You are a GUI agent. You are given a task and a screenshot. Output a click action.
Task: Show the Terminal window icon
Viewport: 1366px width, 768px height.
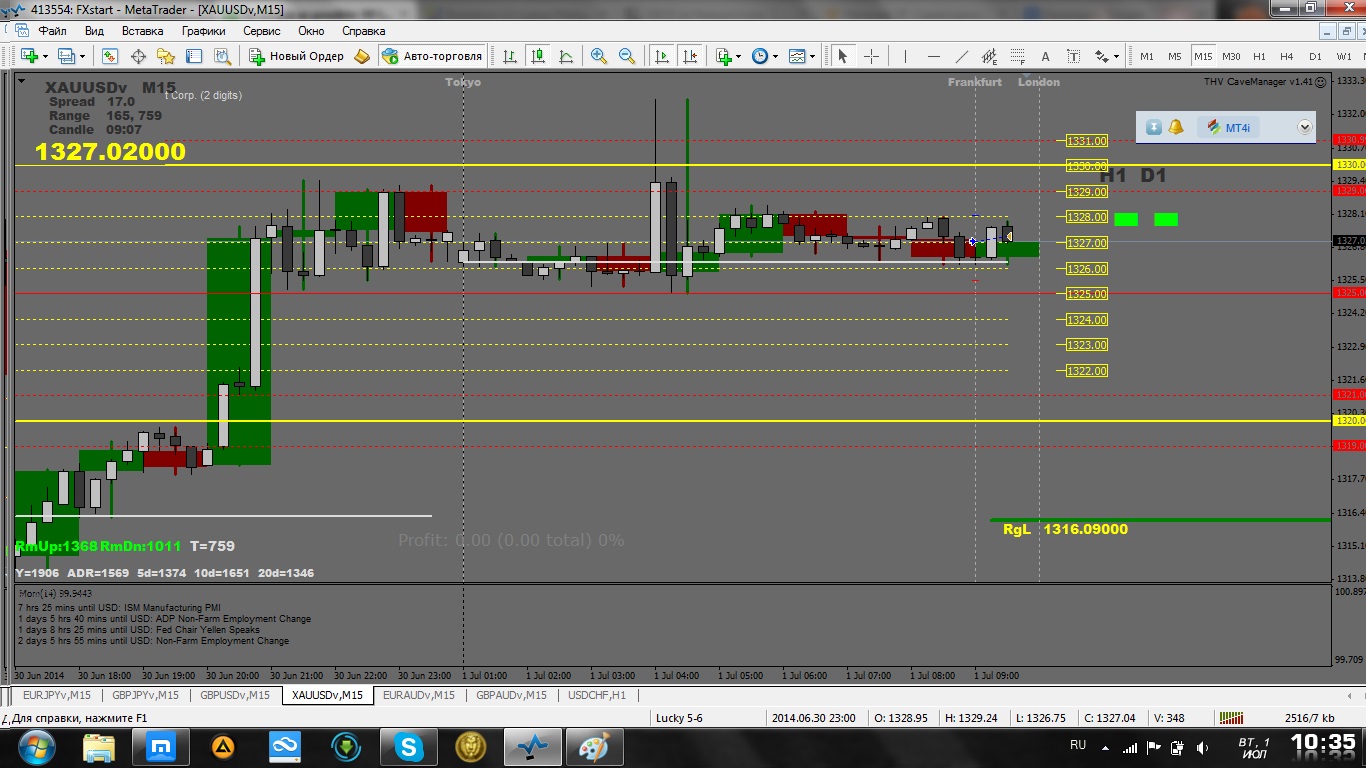(x=194, y=56)
